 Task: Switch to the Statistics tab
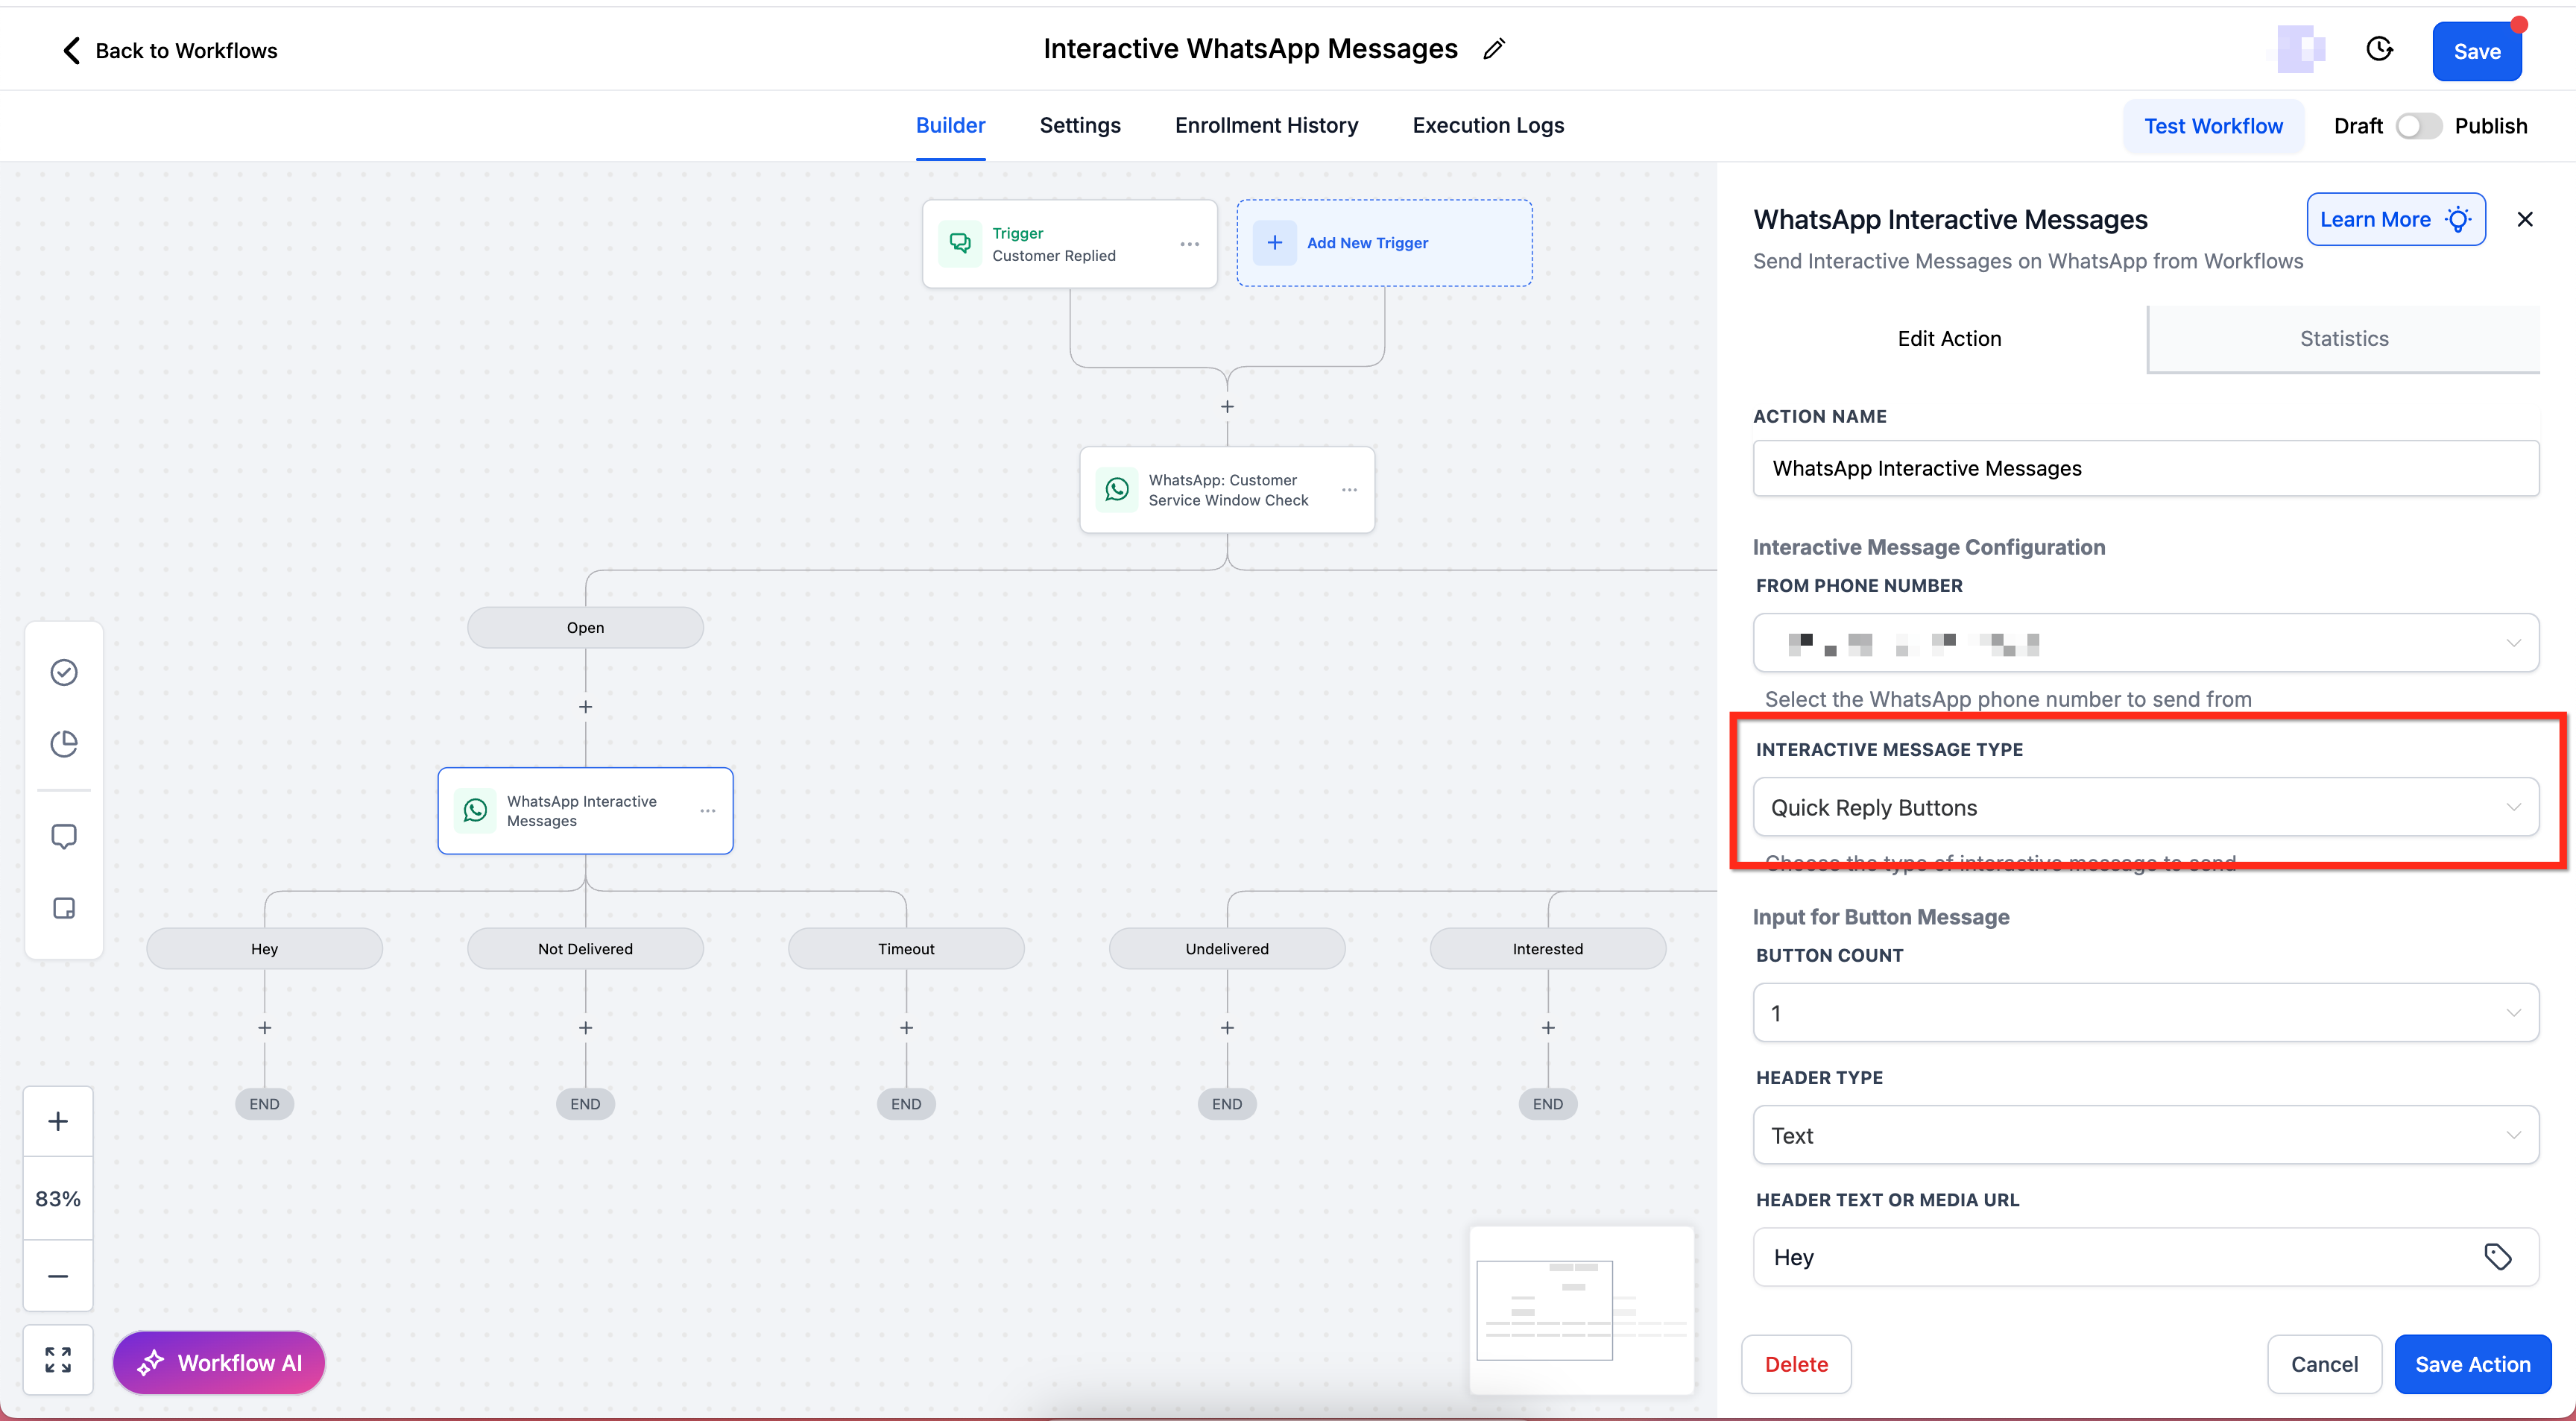tap(2343, 339)
